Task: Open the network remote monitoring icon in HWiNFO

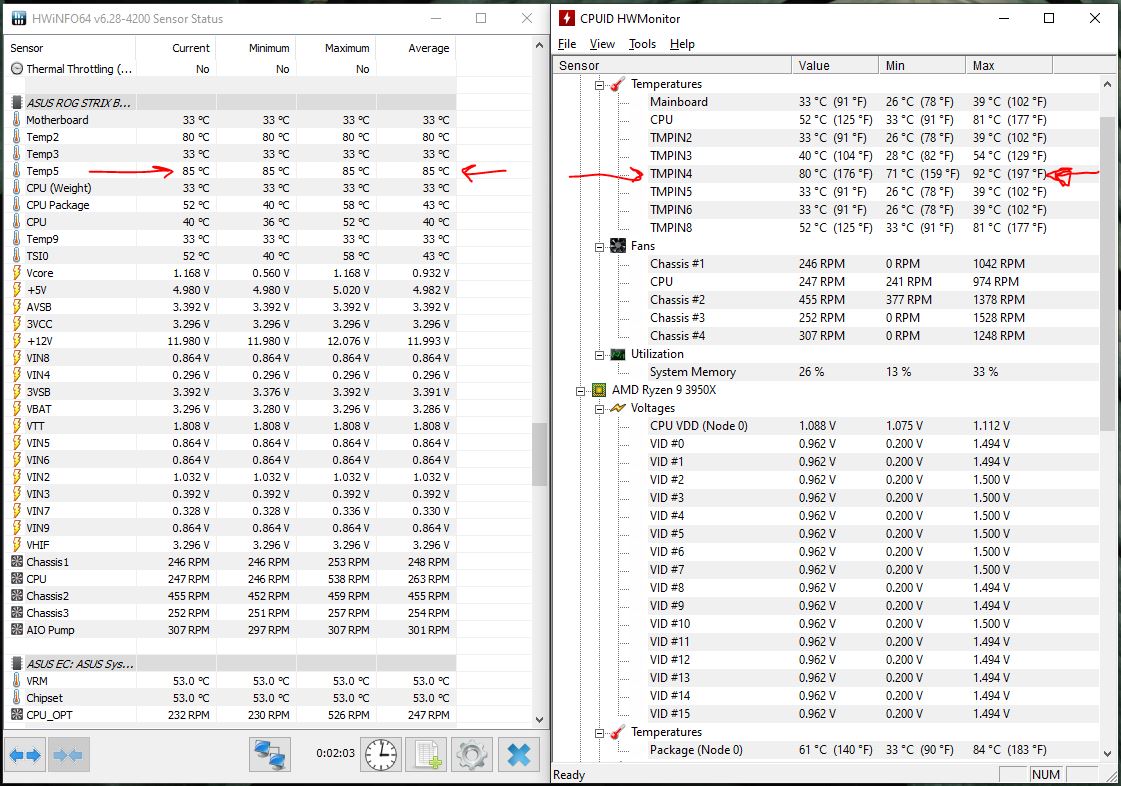Action: pos(270,755)
